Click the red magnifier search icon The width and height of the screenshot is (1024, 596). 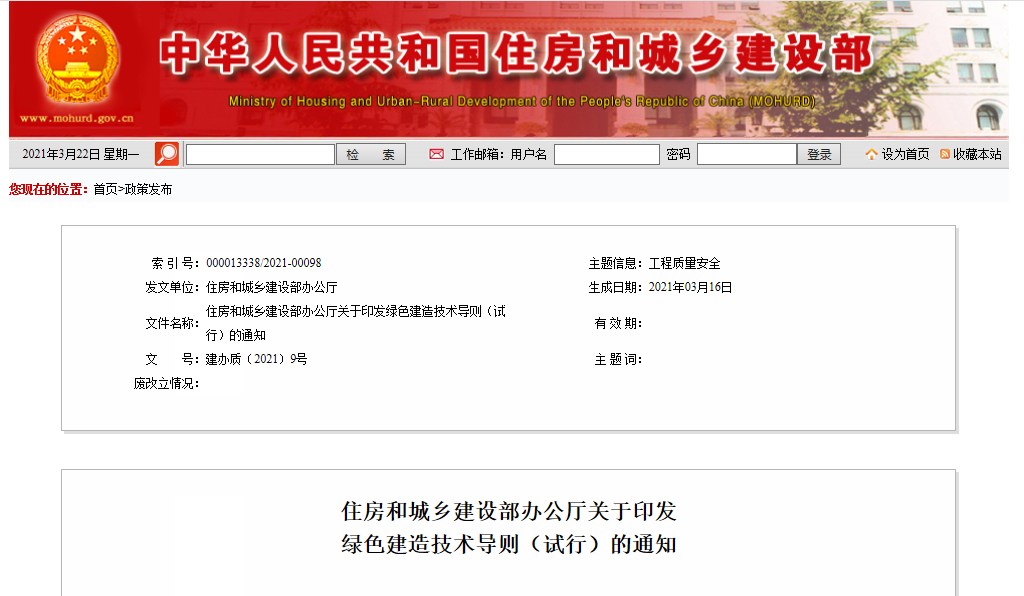[167, 152]
